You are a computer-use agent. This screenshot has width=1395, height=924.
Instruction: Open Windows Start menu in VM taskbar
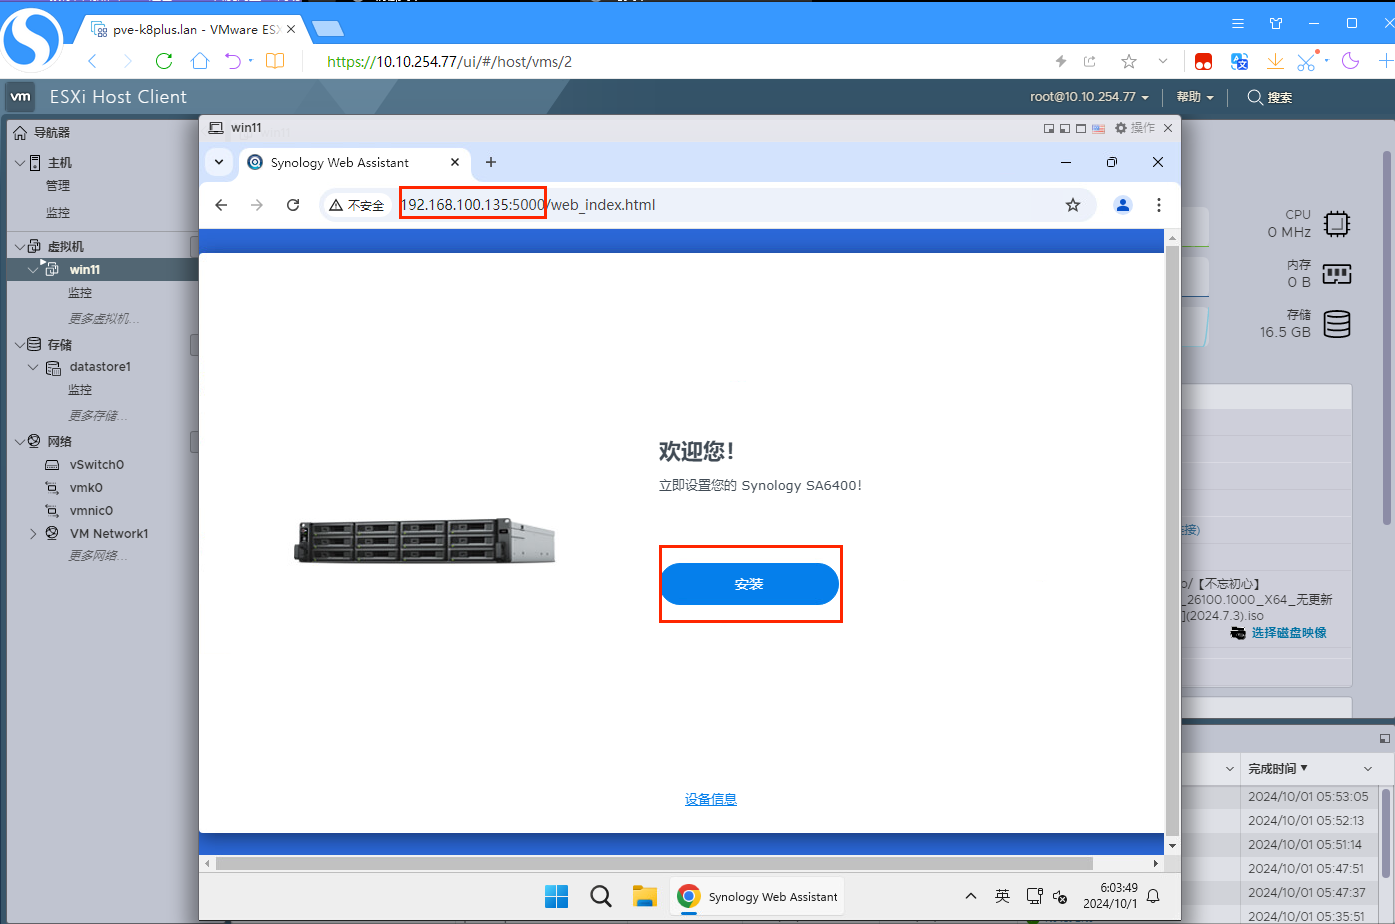point(557,896)
